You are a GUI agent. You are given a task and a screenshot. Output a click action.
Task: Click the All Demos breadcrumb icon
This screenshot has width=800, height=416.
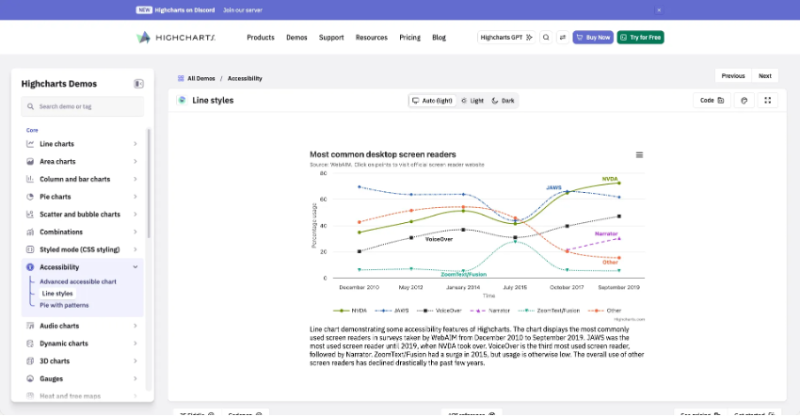pos(179,77)
